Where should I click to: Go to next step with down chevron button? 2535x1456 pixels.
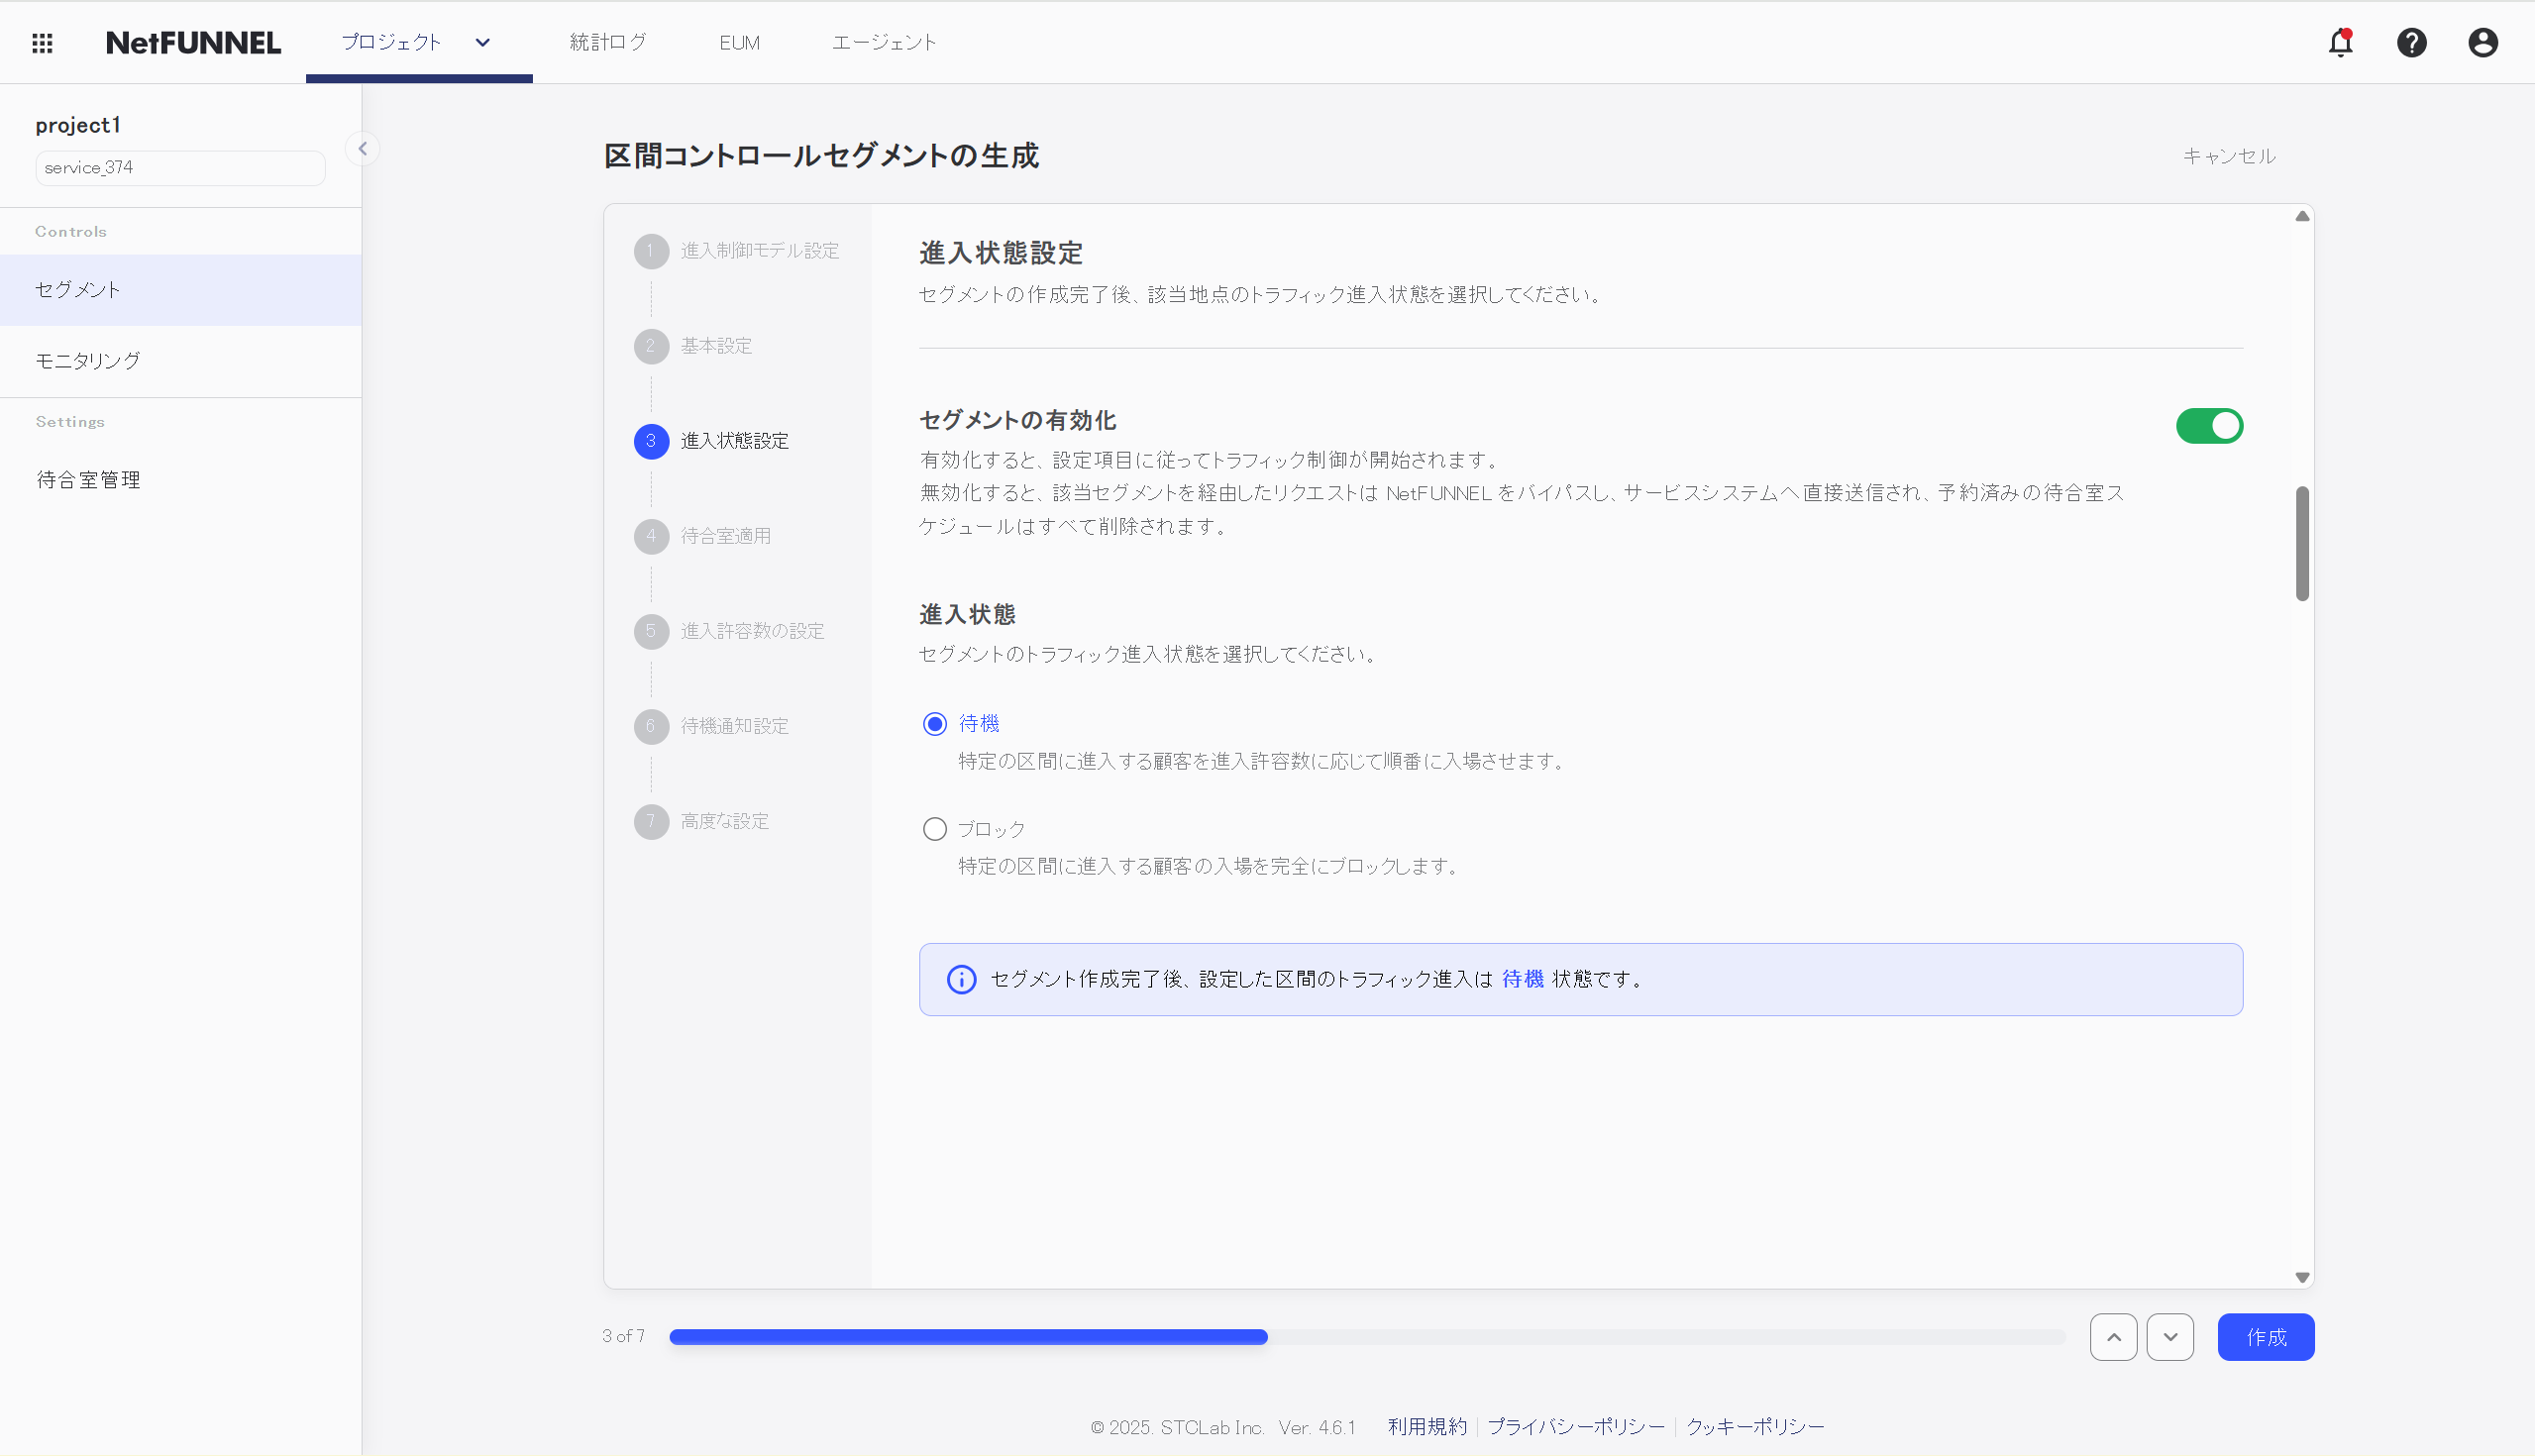[2169, 1336]
